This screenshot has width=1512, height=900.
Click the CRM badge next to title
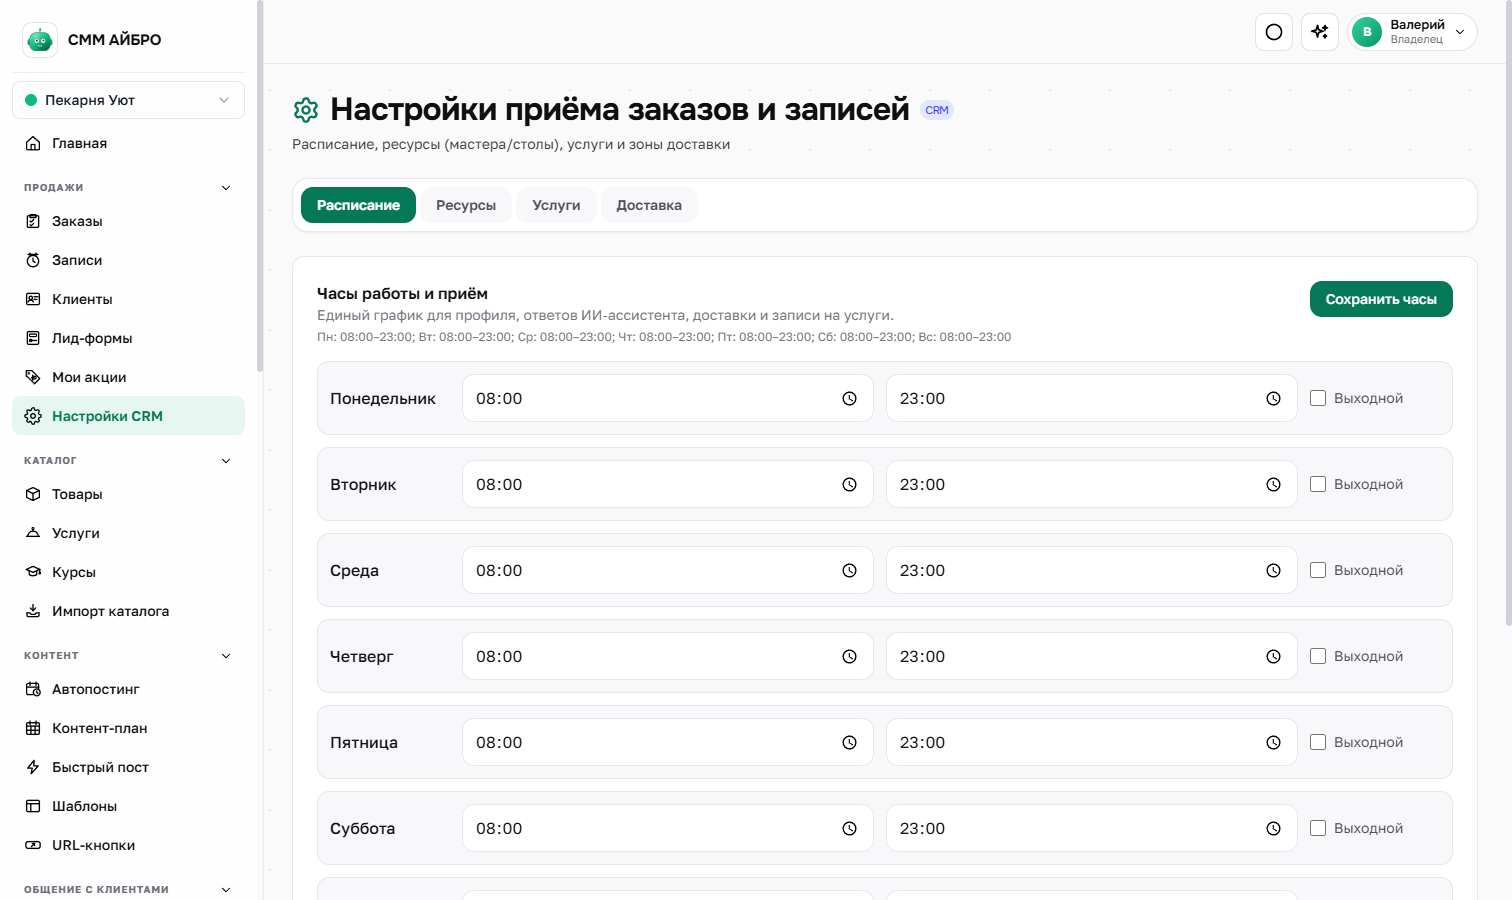pos(937,110)
